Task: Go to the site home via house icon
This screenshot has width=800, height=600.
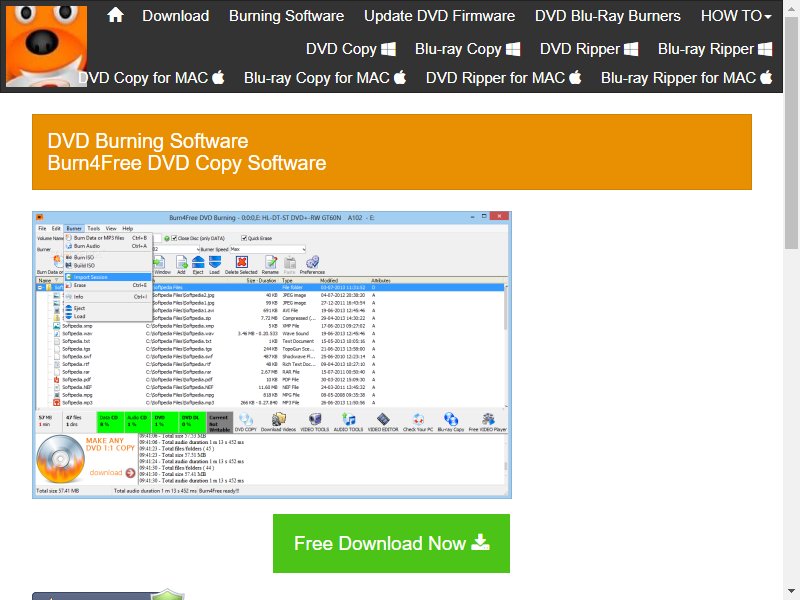Action: [115, 15]
